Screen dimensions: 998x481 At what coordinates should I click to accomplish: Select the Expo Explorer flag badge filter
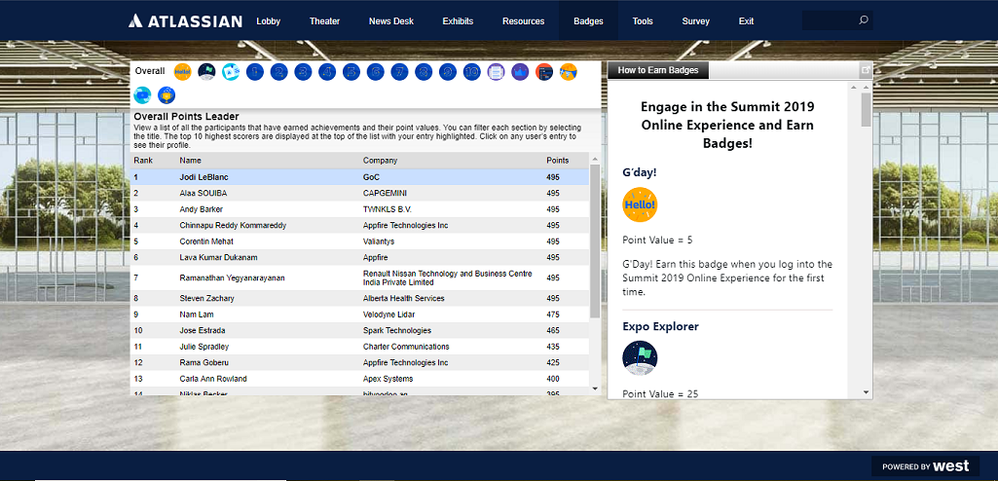pos(207,72)
